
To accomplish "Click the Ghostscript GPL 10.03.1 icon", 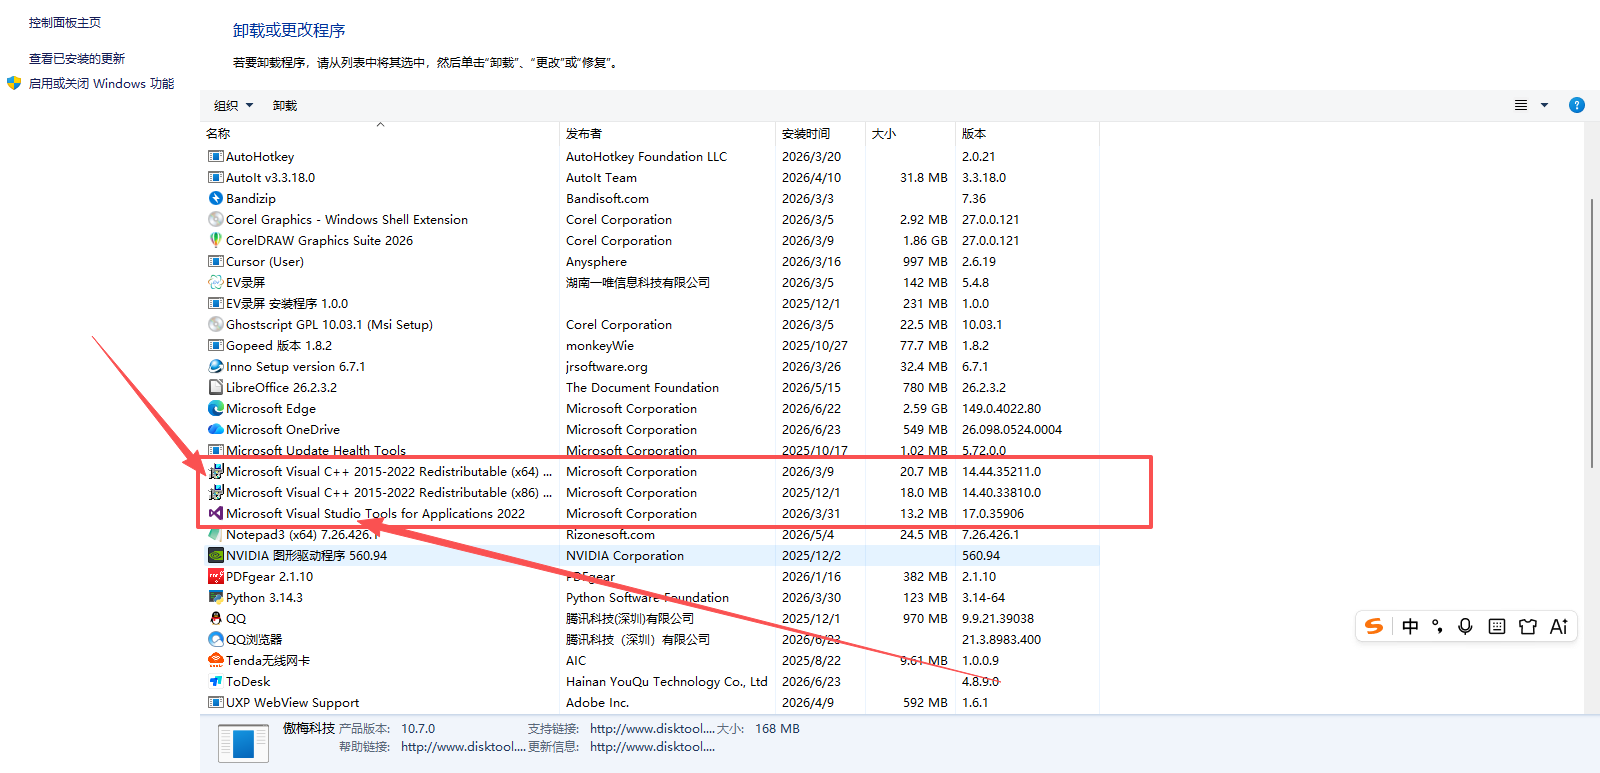I will [215, 324].
